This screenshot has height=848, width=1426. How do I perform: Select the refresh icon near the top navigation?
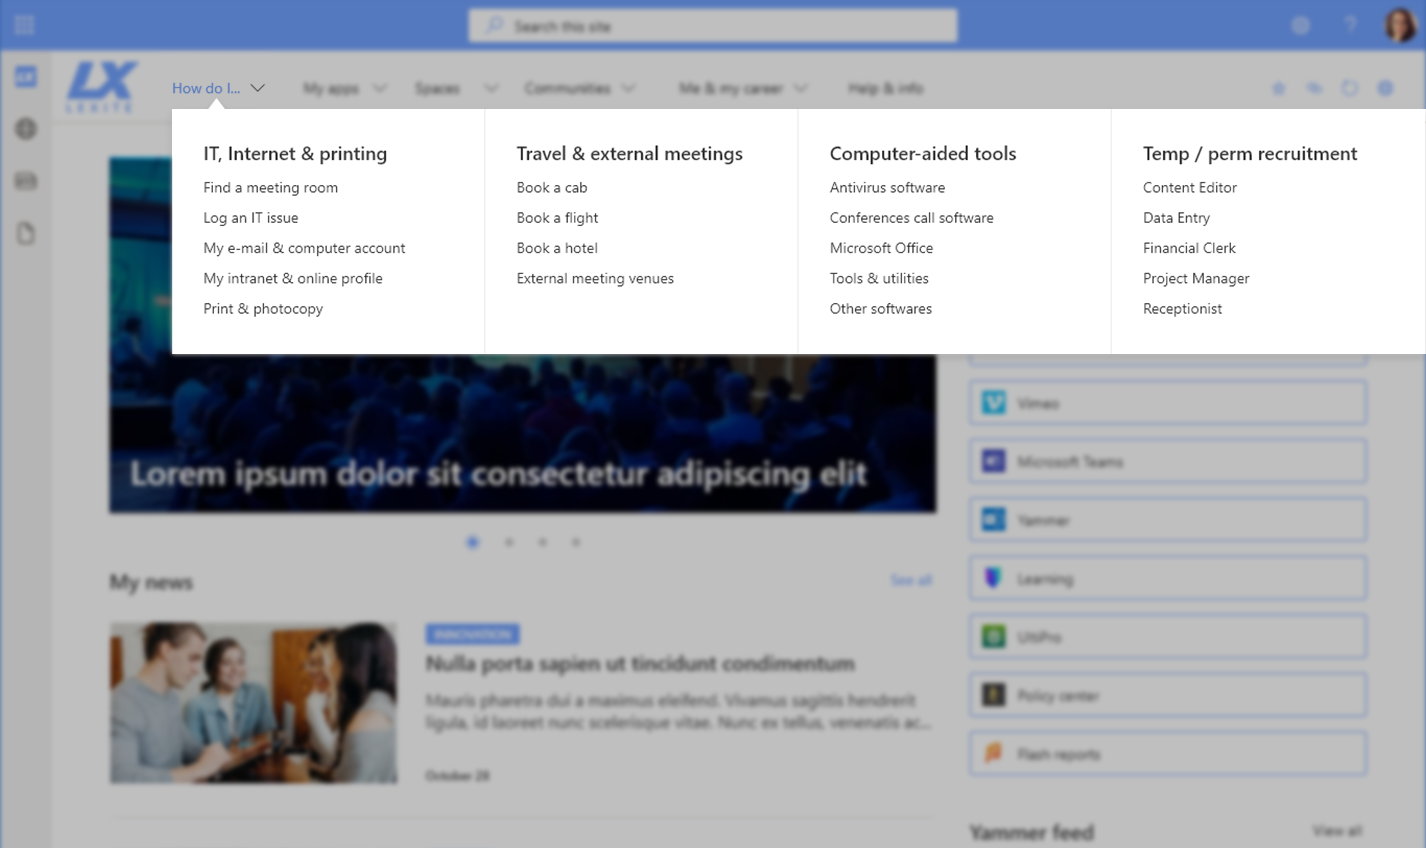(x=1349, y=88)
